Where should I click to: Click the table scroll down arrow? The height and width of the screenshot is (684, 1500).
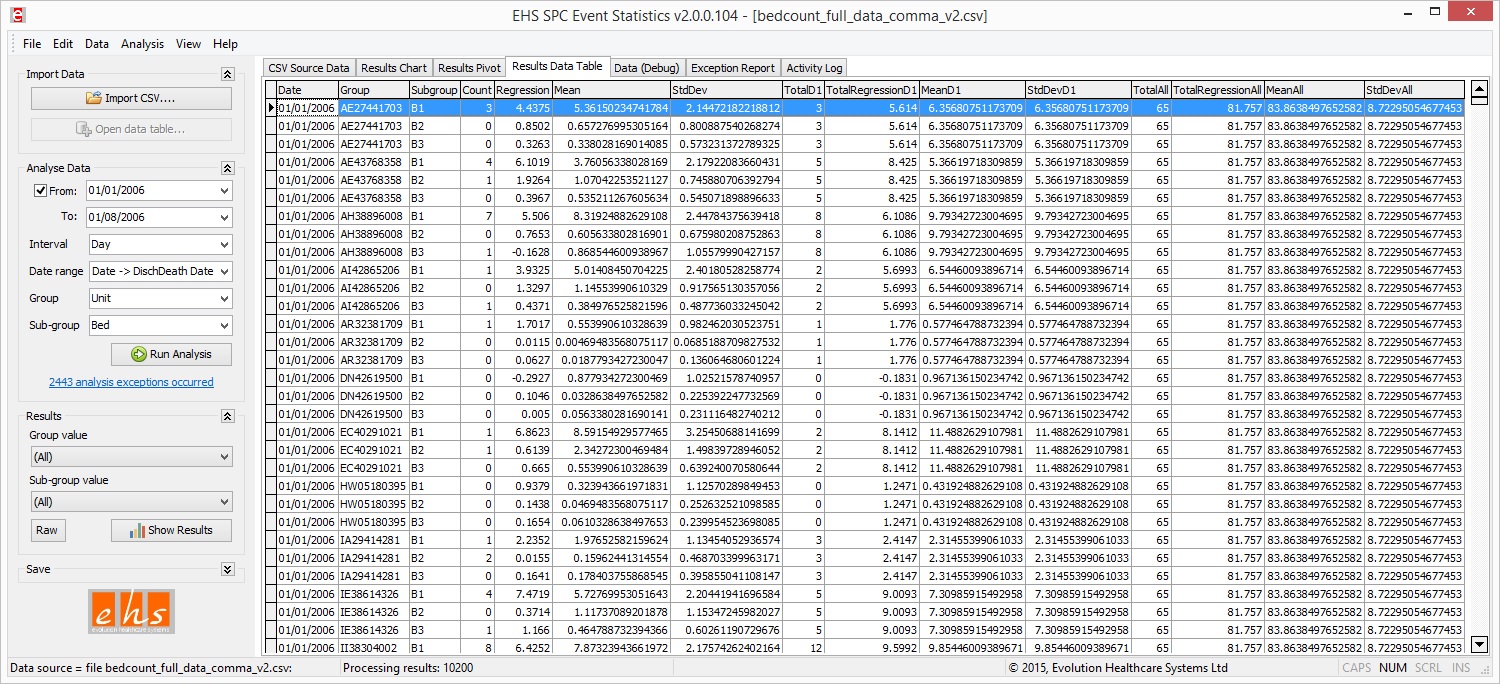(1480, 644)
